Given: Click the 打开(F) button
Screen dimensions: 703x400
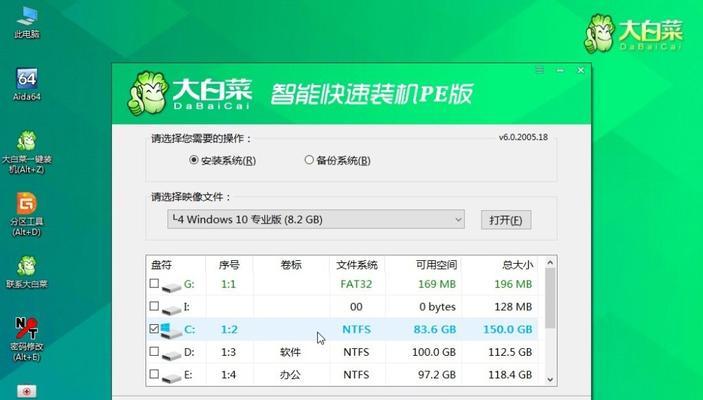Looking at the screenshot, I should (506, 220).
